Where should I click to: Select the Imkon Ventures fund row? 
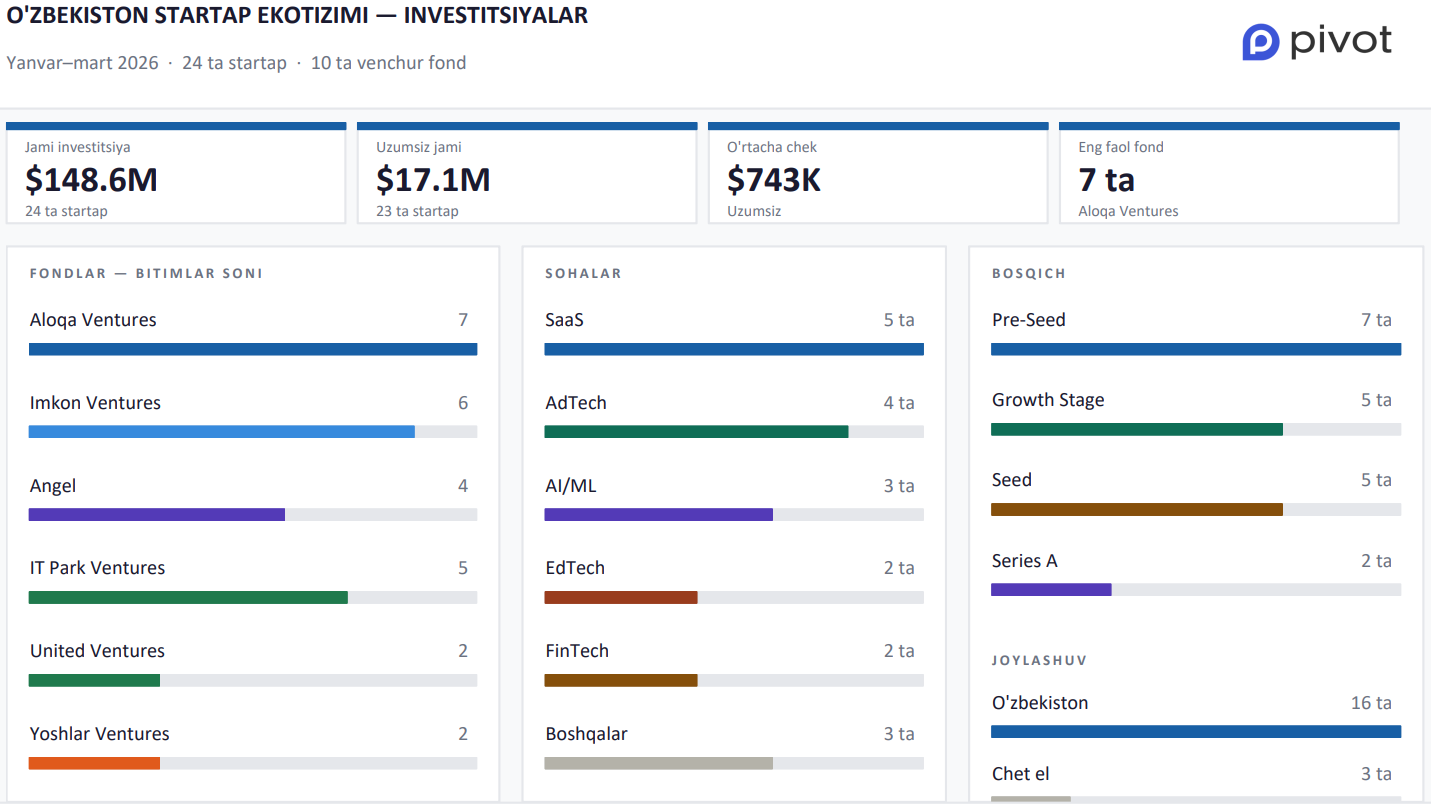pyautogui.click(x=95, y=403)
